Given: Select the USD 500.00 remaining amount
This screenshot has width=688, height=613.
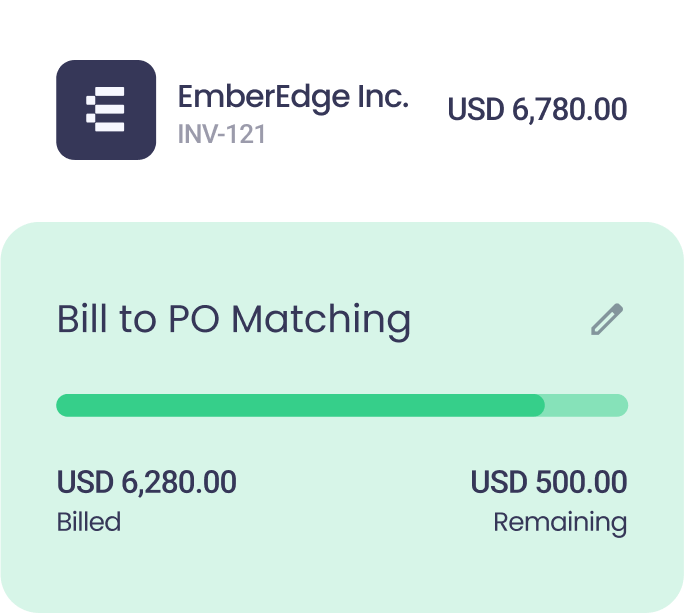Looking at the screenshot, I should [x=549, y=483].
